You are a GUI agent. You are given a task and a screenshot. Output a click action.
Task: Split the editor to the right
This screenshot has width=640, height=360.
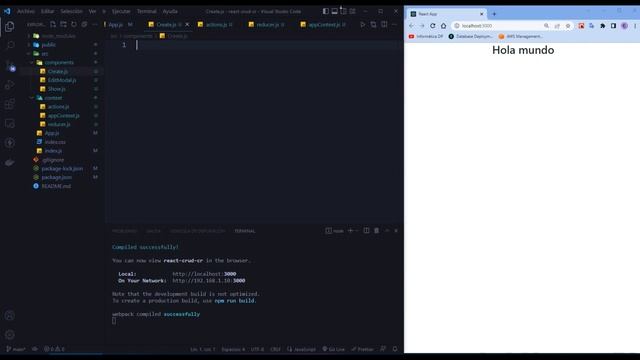384,24
